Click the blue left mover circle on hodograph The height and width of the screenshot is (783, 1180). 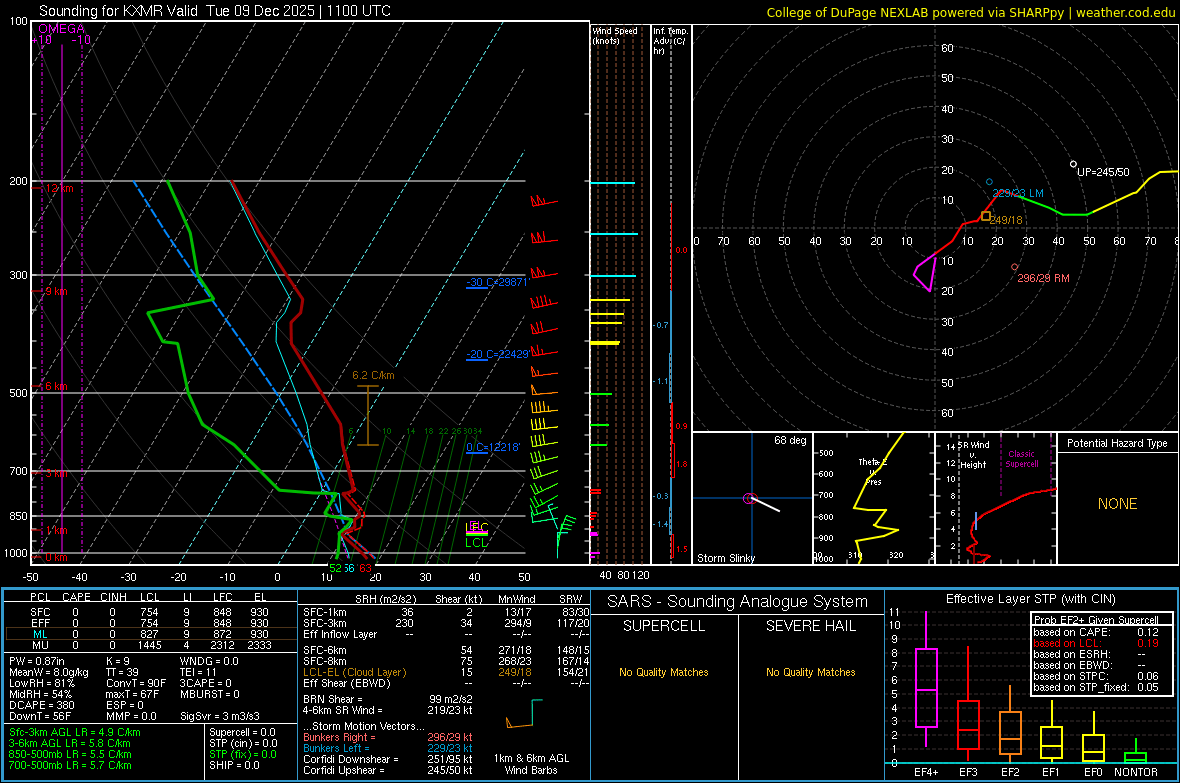coord(990,182)
